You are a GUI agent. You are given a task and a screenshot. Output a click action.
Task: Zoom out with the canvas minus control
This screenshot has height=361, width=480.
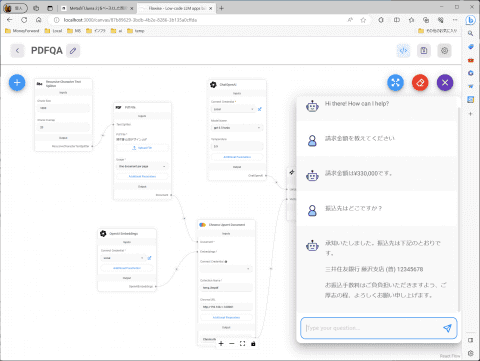(232, 343)
